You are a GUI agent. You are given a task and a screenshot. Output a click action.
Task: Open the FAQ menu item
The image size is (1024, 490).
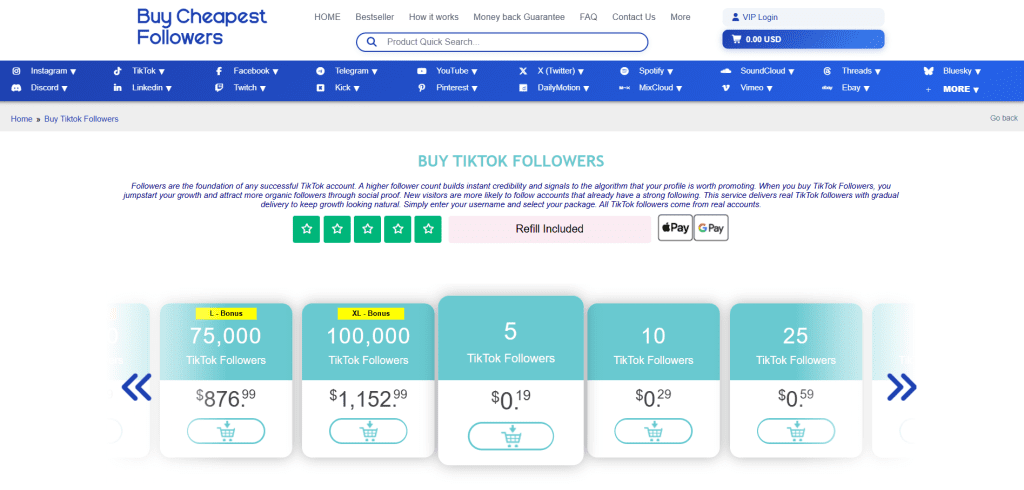coord(588,17)
